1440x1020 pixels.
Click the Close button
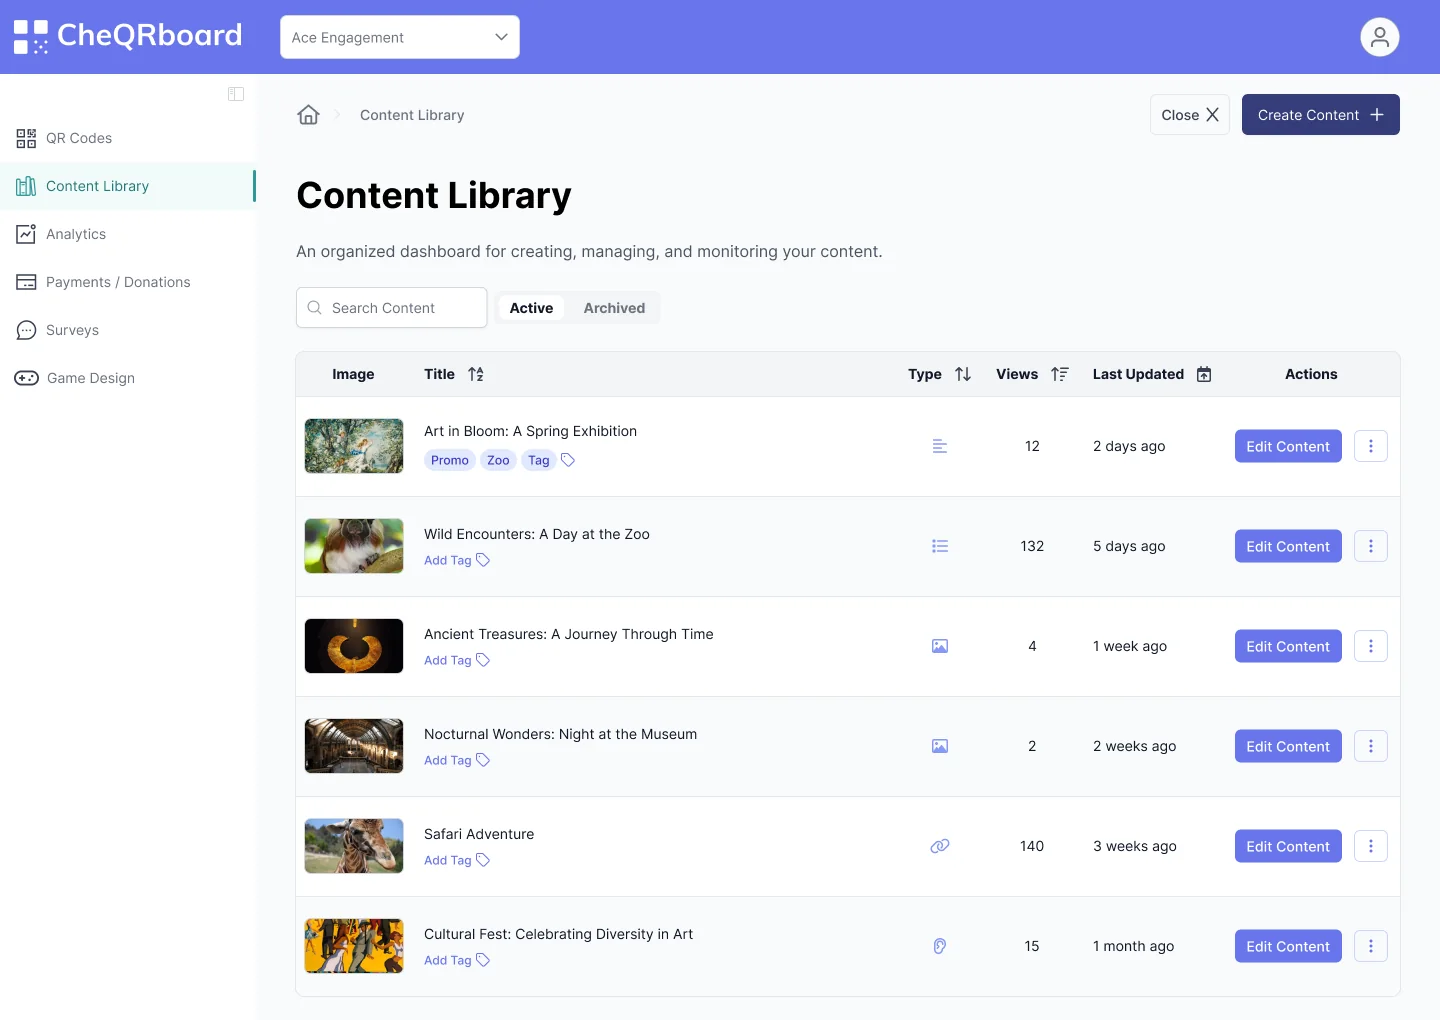tap(1190, 115)
